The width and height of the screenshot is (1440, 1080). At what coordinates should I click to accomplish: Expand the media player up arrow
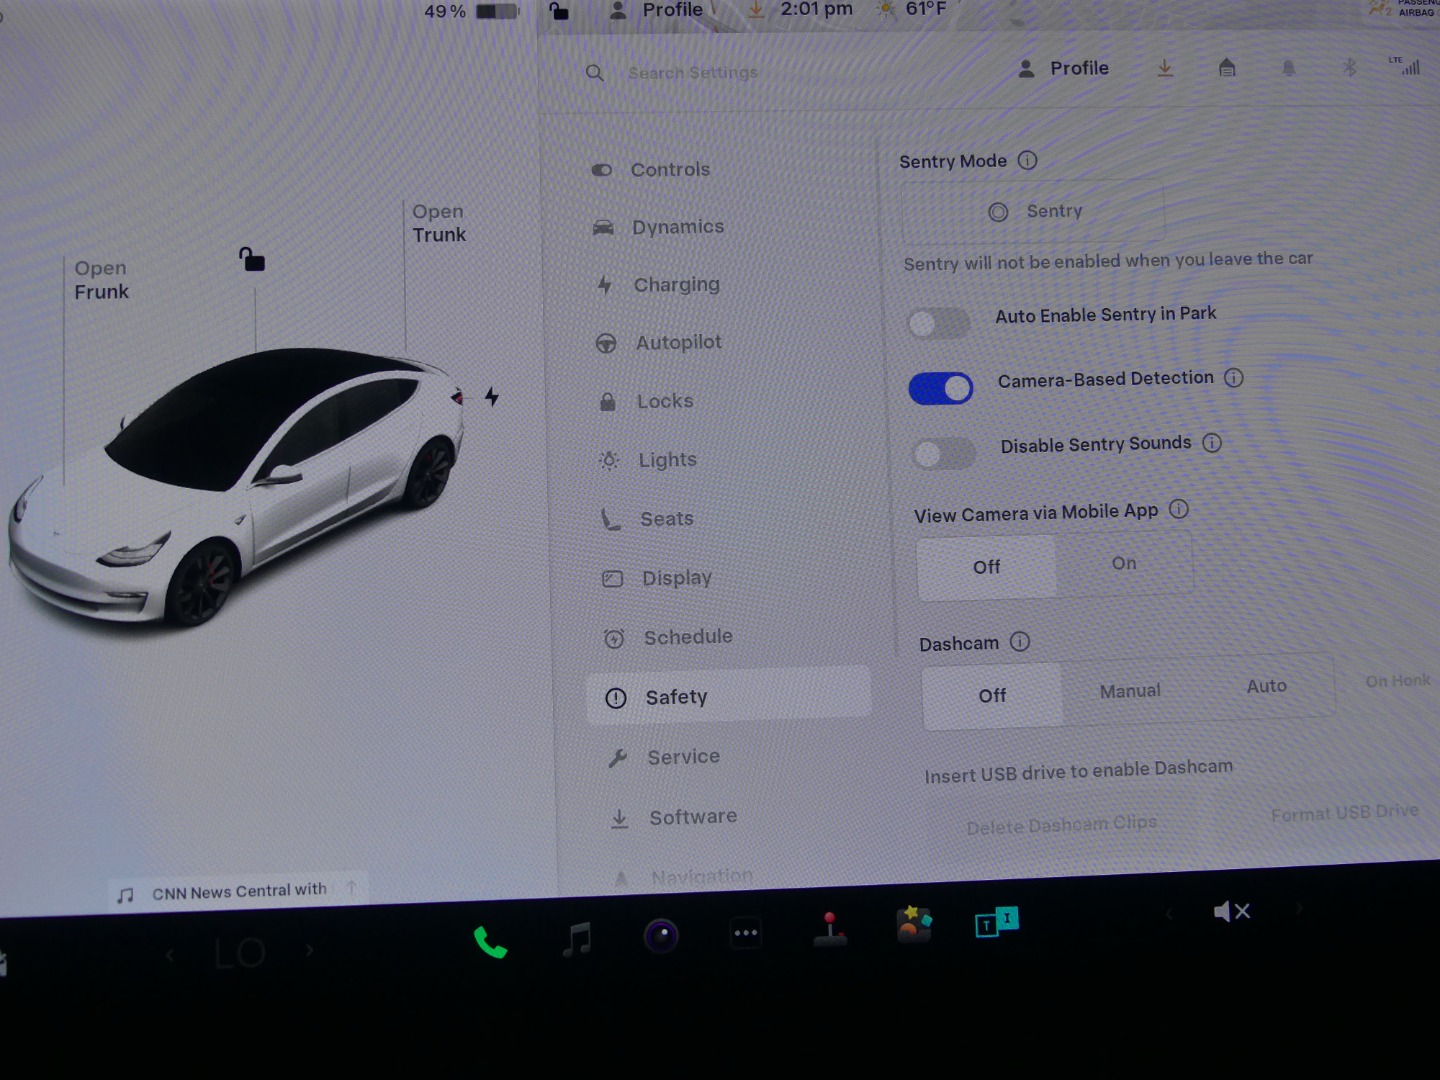pyautogui.click(x=351, y=887)
